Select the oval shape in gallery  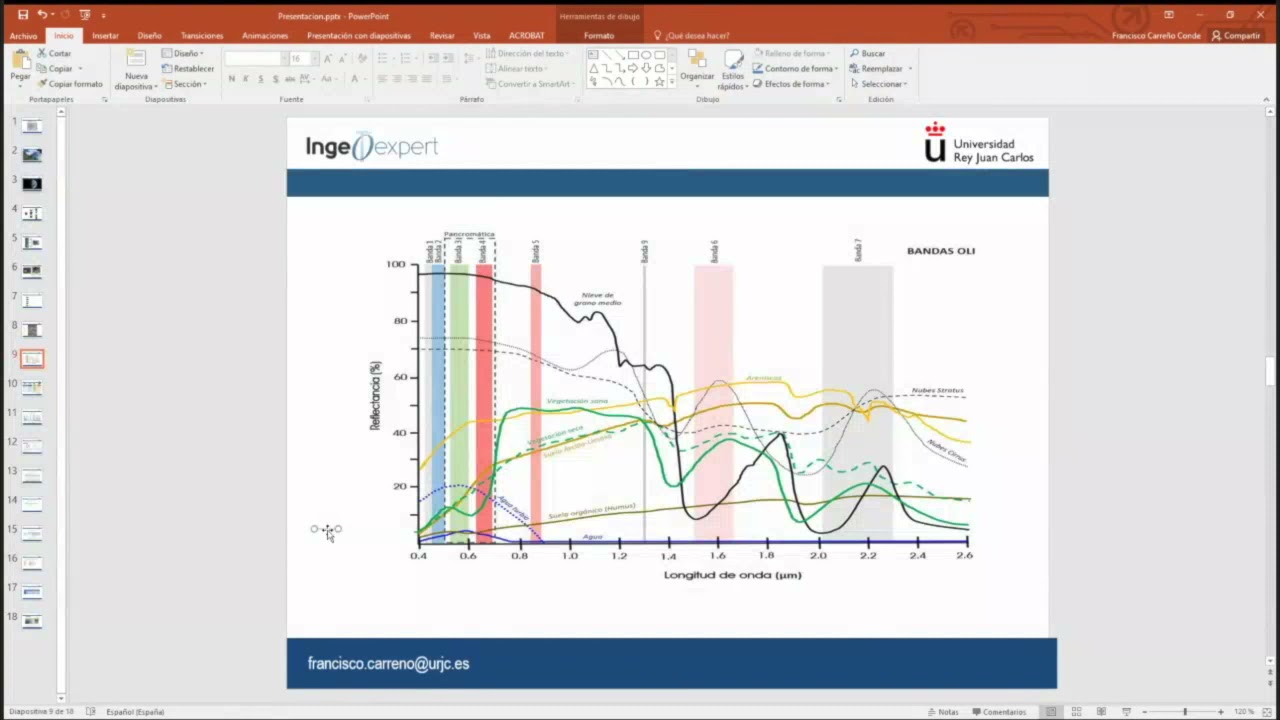[646, 55]
